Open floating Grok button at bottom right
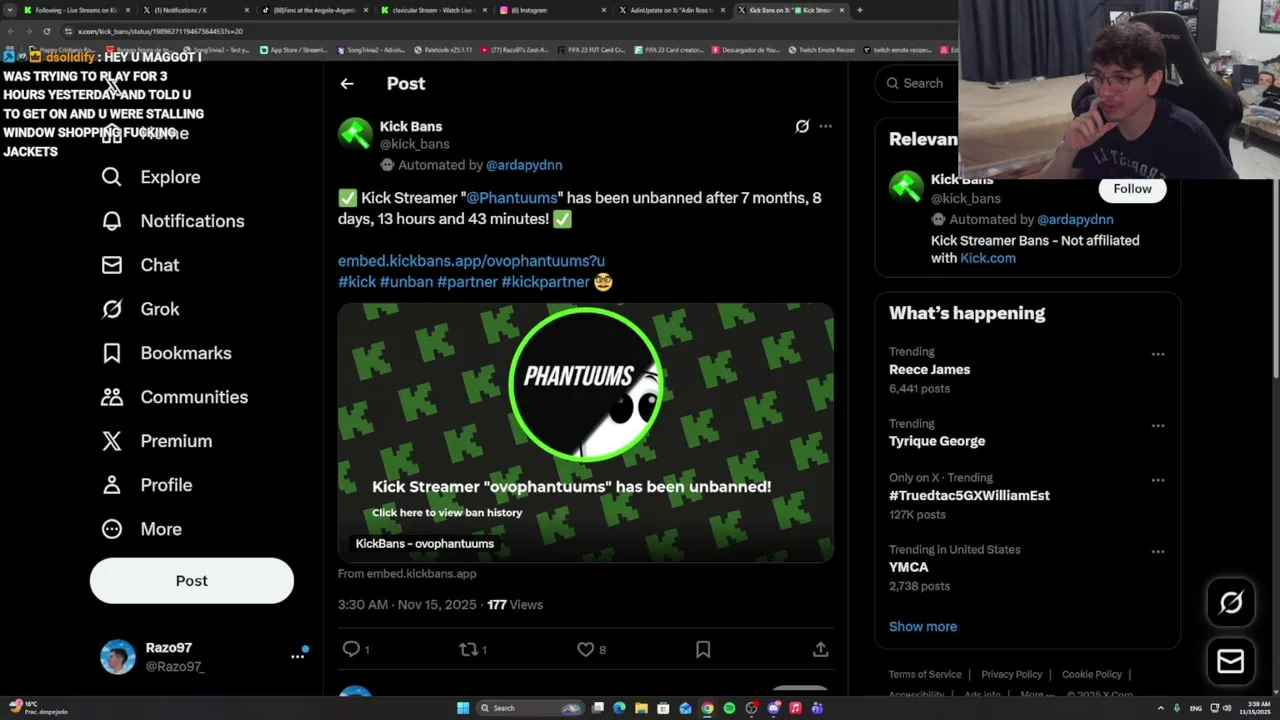The height and width of the screenshot is (720, 1280). (1230, 602)
